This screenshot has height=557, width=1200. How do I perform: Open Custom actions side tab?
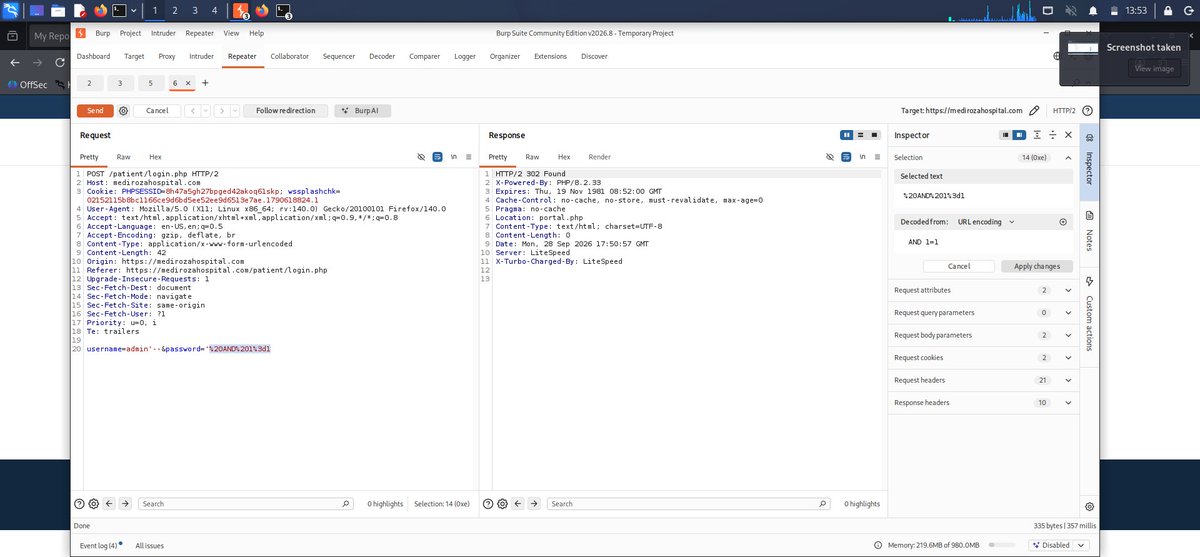(1089, 315)
